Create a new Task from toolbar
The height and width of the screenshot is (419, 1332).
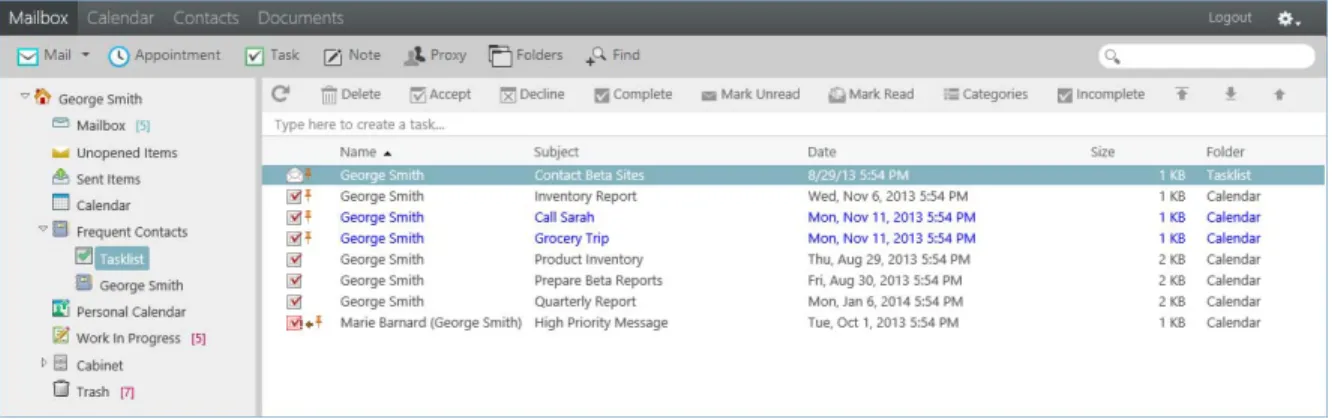click(273, 56)
